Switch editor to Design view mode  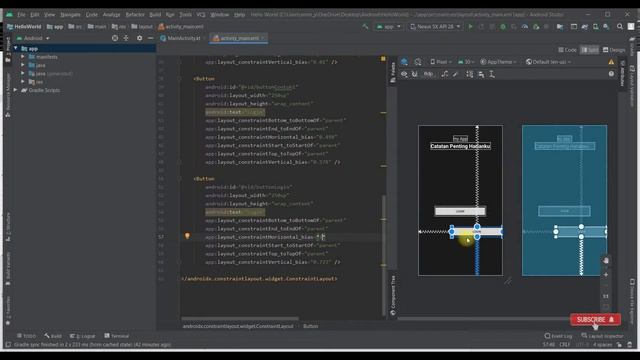(x=613, y=50)
